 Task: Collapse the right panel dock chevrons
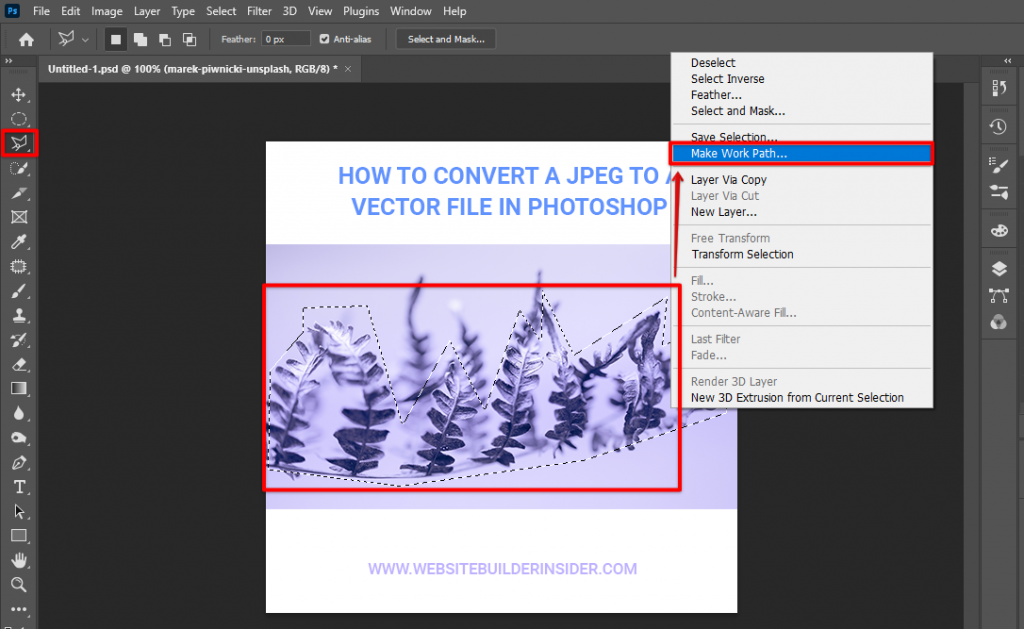coord(1008,61)
